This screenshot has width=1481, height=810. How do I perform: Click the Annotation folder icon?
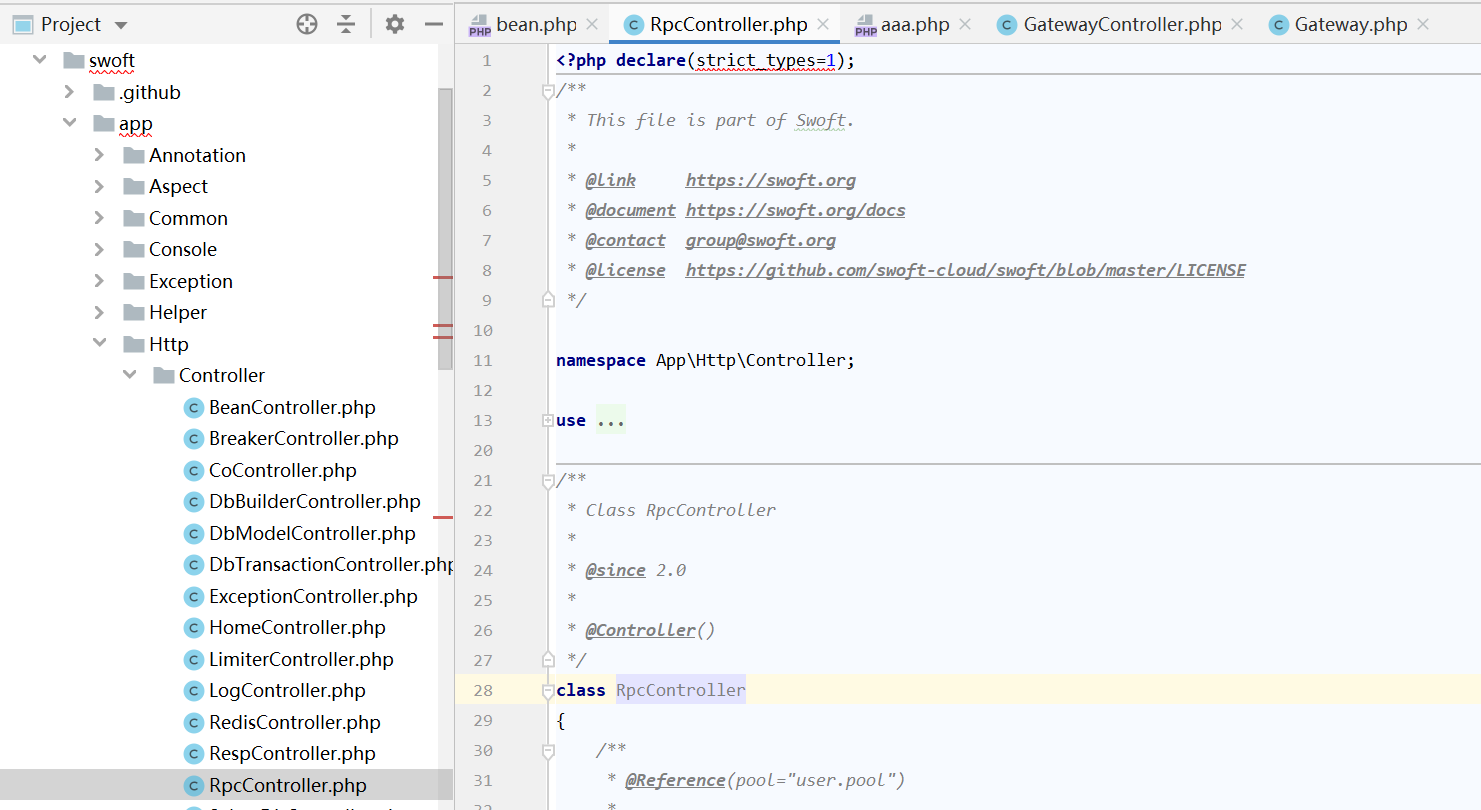[133, 155]
